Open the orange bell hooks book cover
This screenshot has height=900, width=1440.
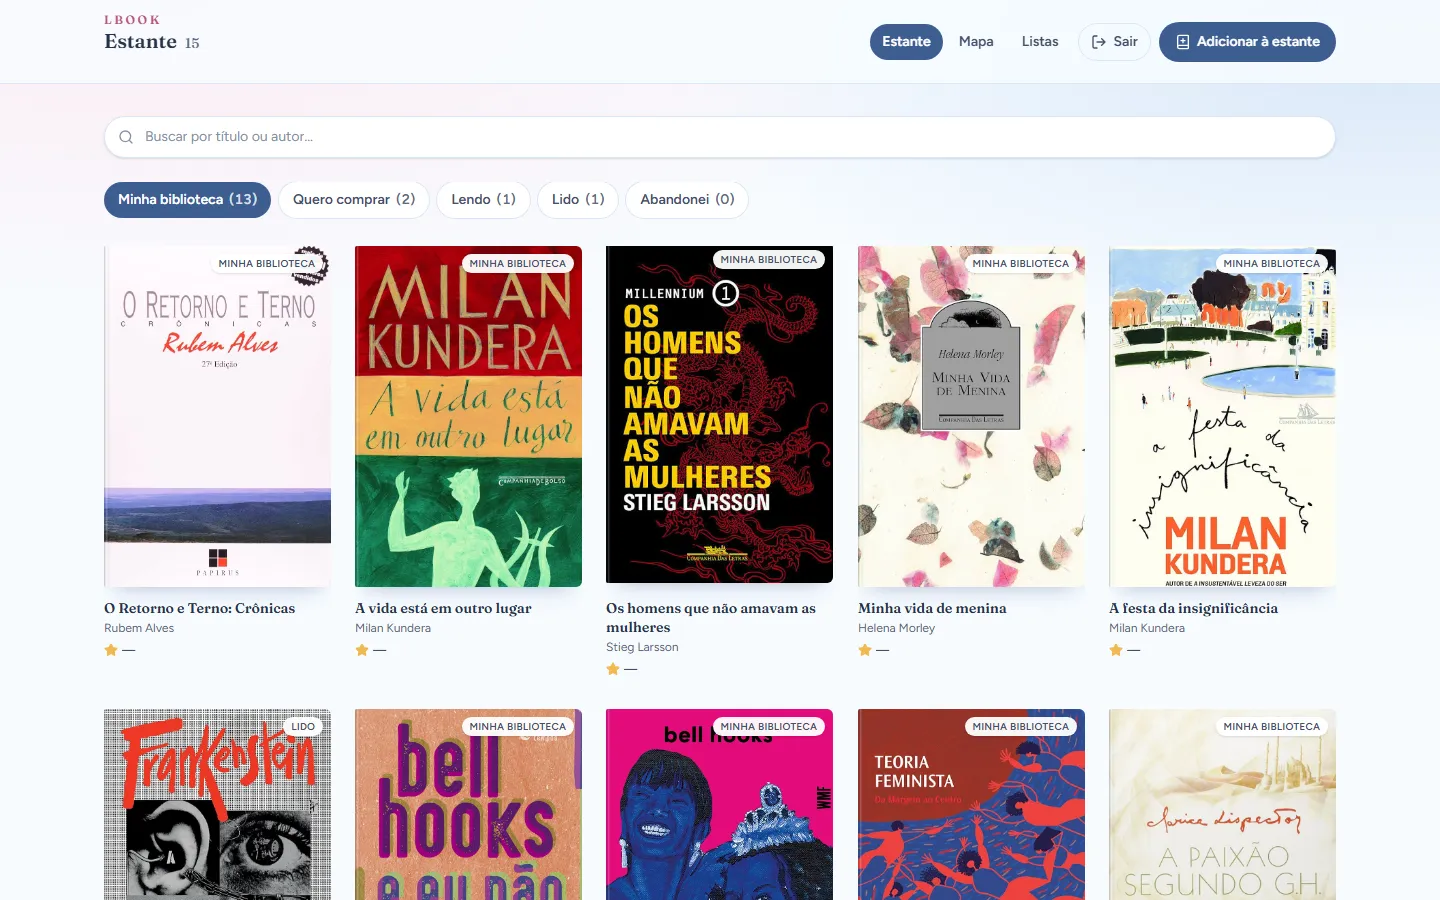[x=468, y=805]
